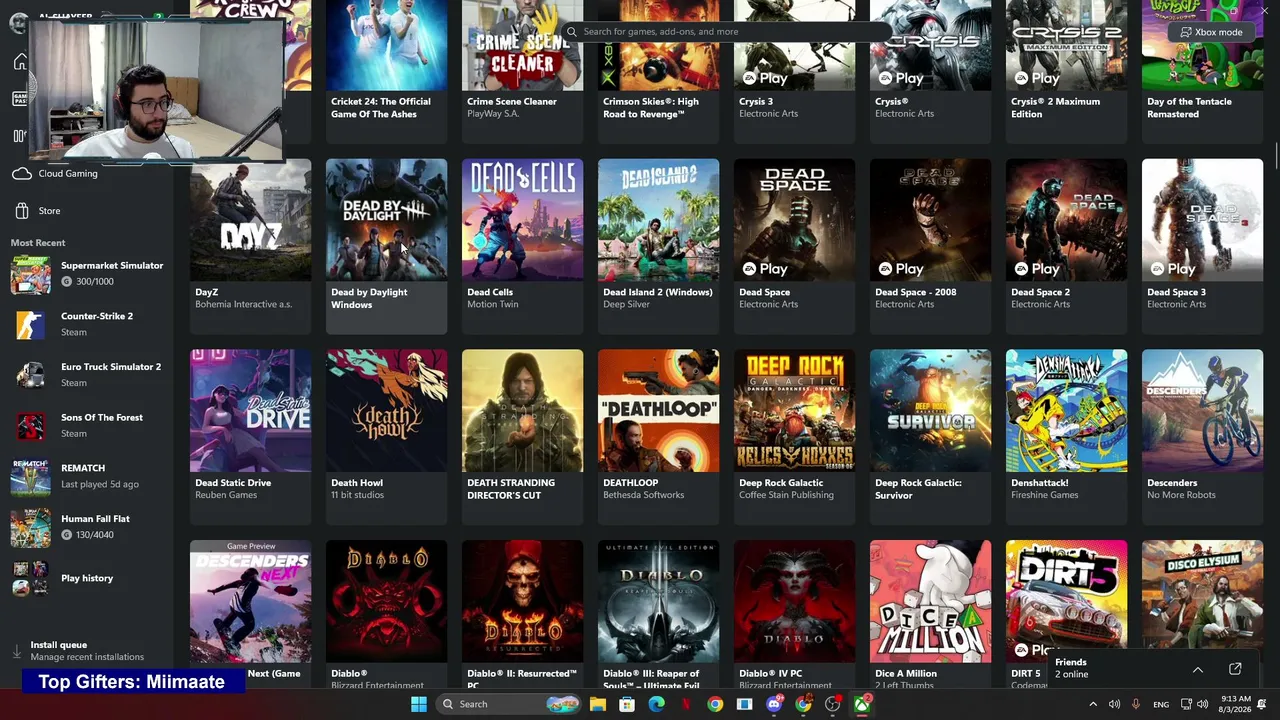Screen dimensions: 1280x720
Task: Open the Dead Cells game tile
Action: (522, 246)
